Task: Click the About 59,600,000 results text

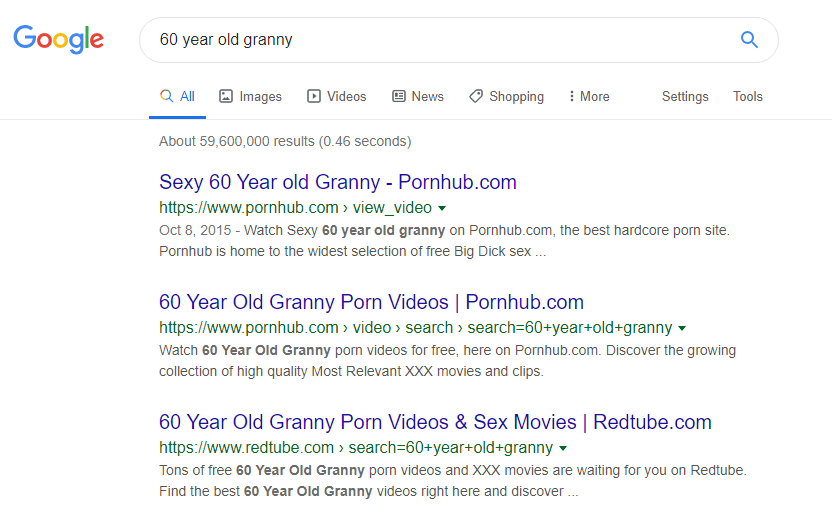Action: (285, 141)
